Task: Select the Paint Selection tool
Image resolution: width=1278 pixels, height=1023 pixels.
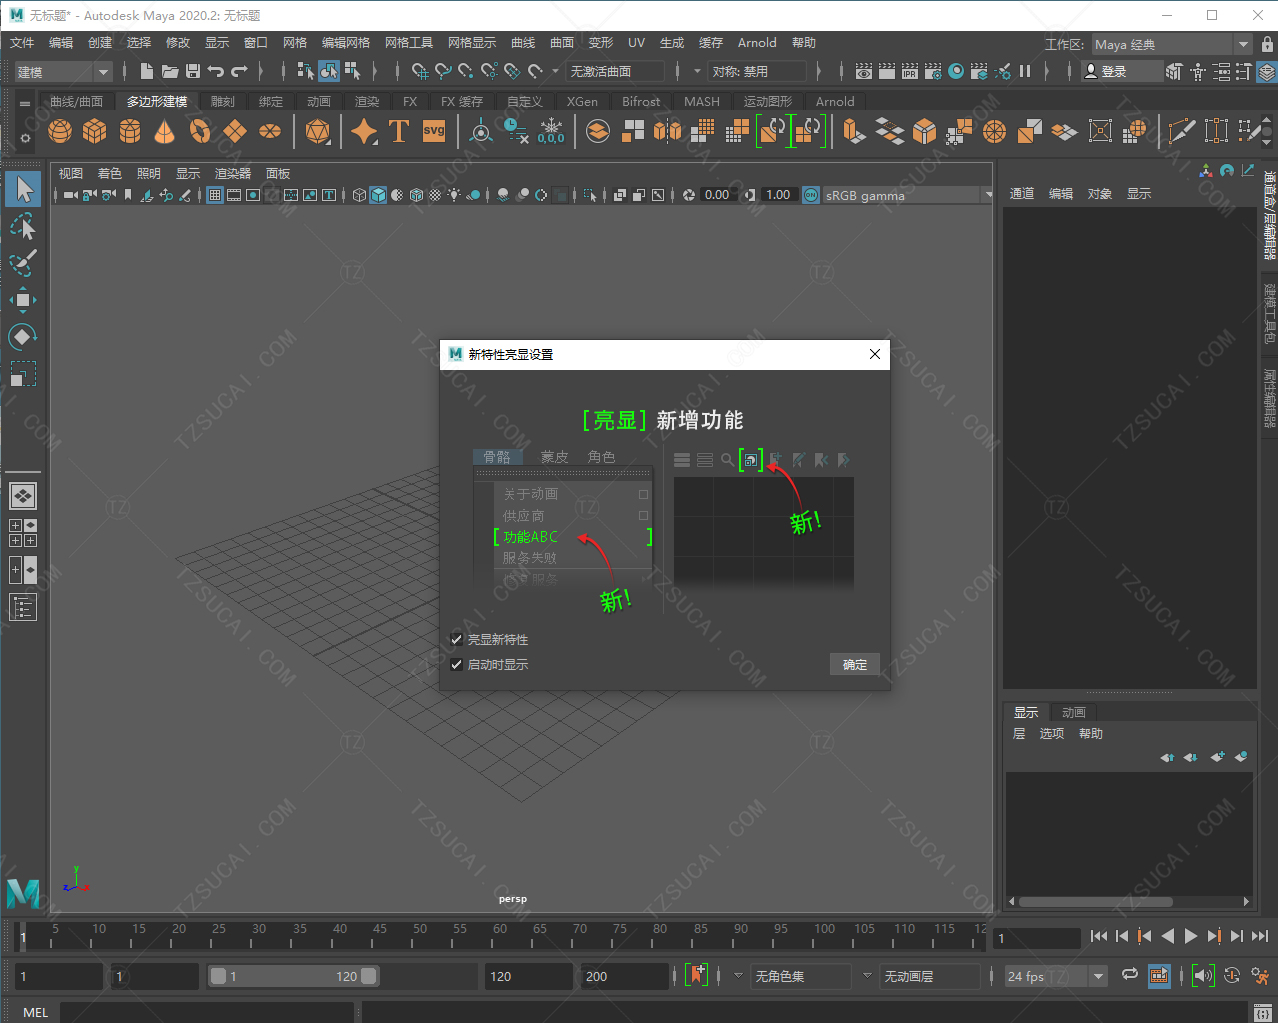Action: point(22,263)
